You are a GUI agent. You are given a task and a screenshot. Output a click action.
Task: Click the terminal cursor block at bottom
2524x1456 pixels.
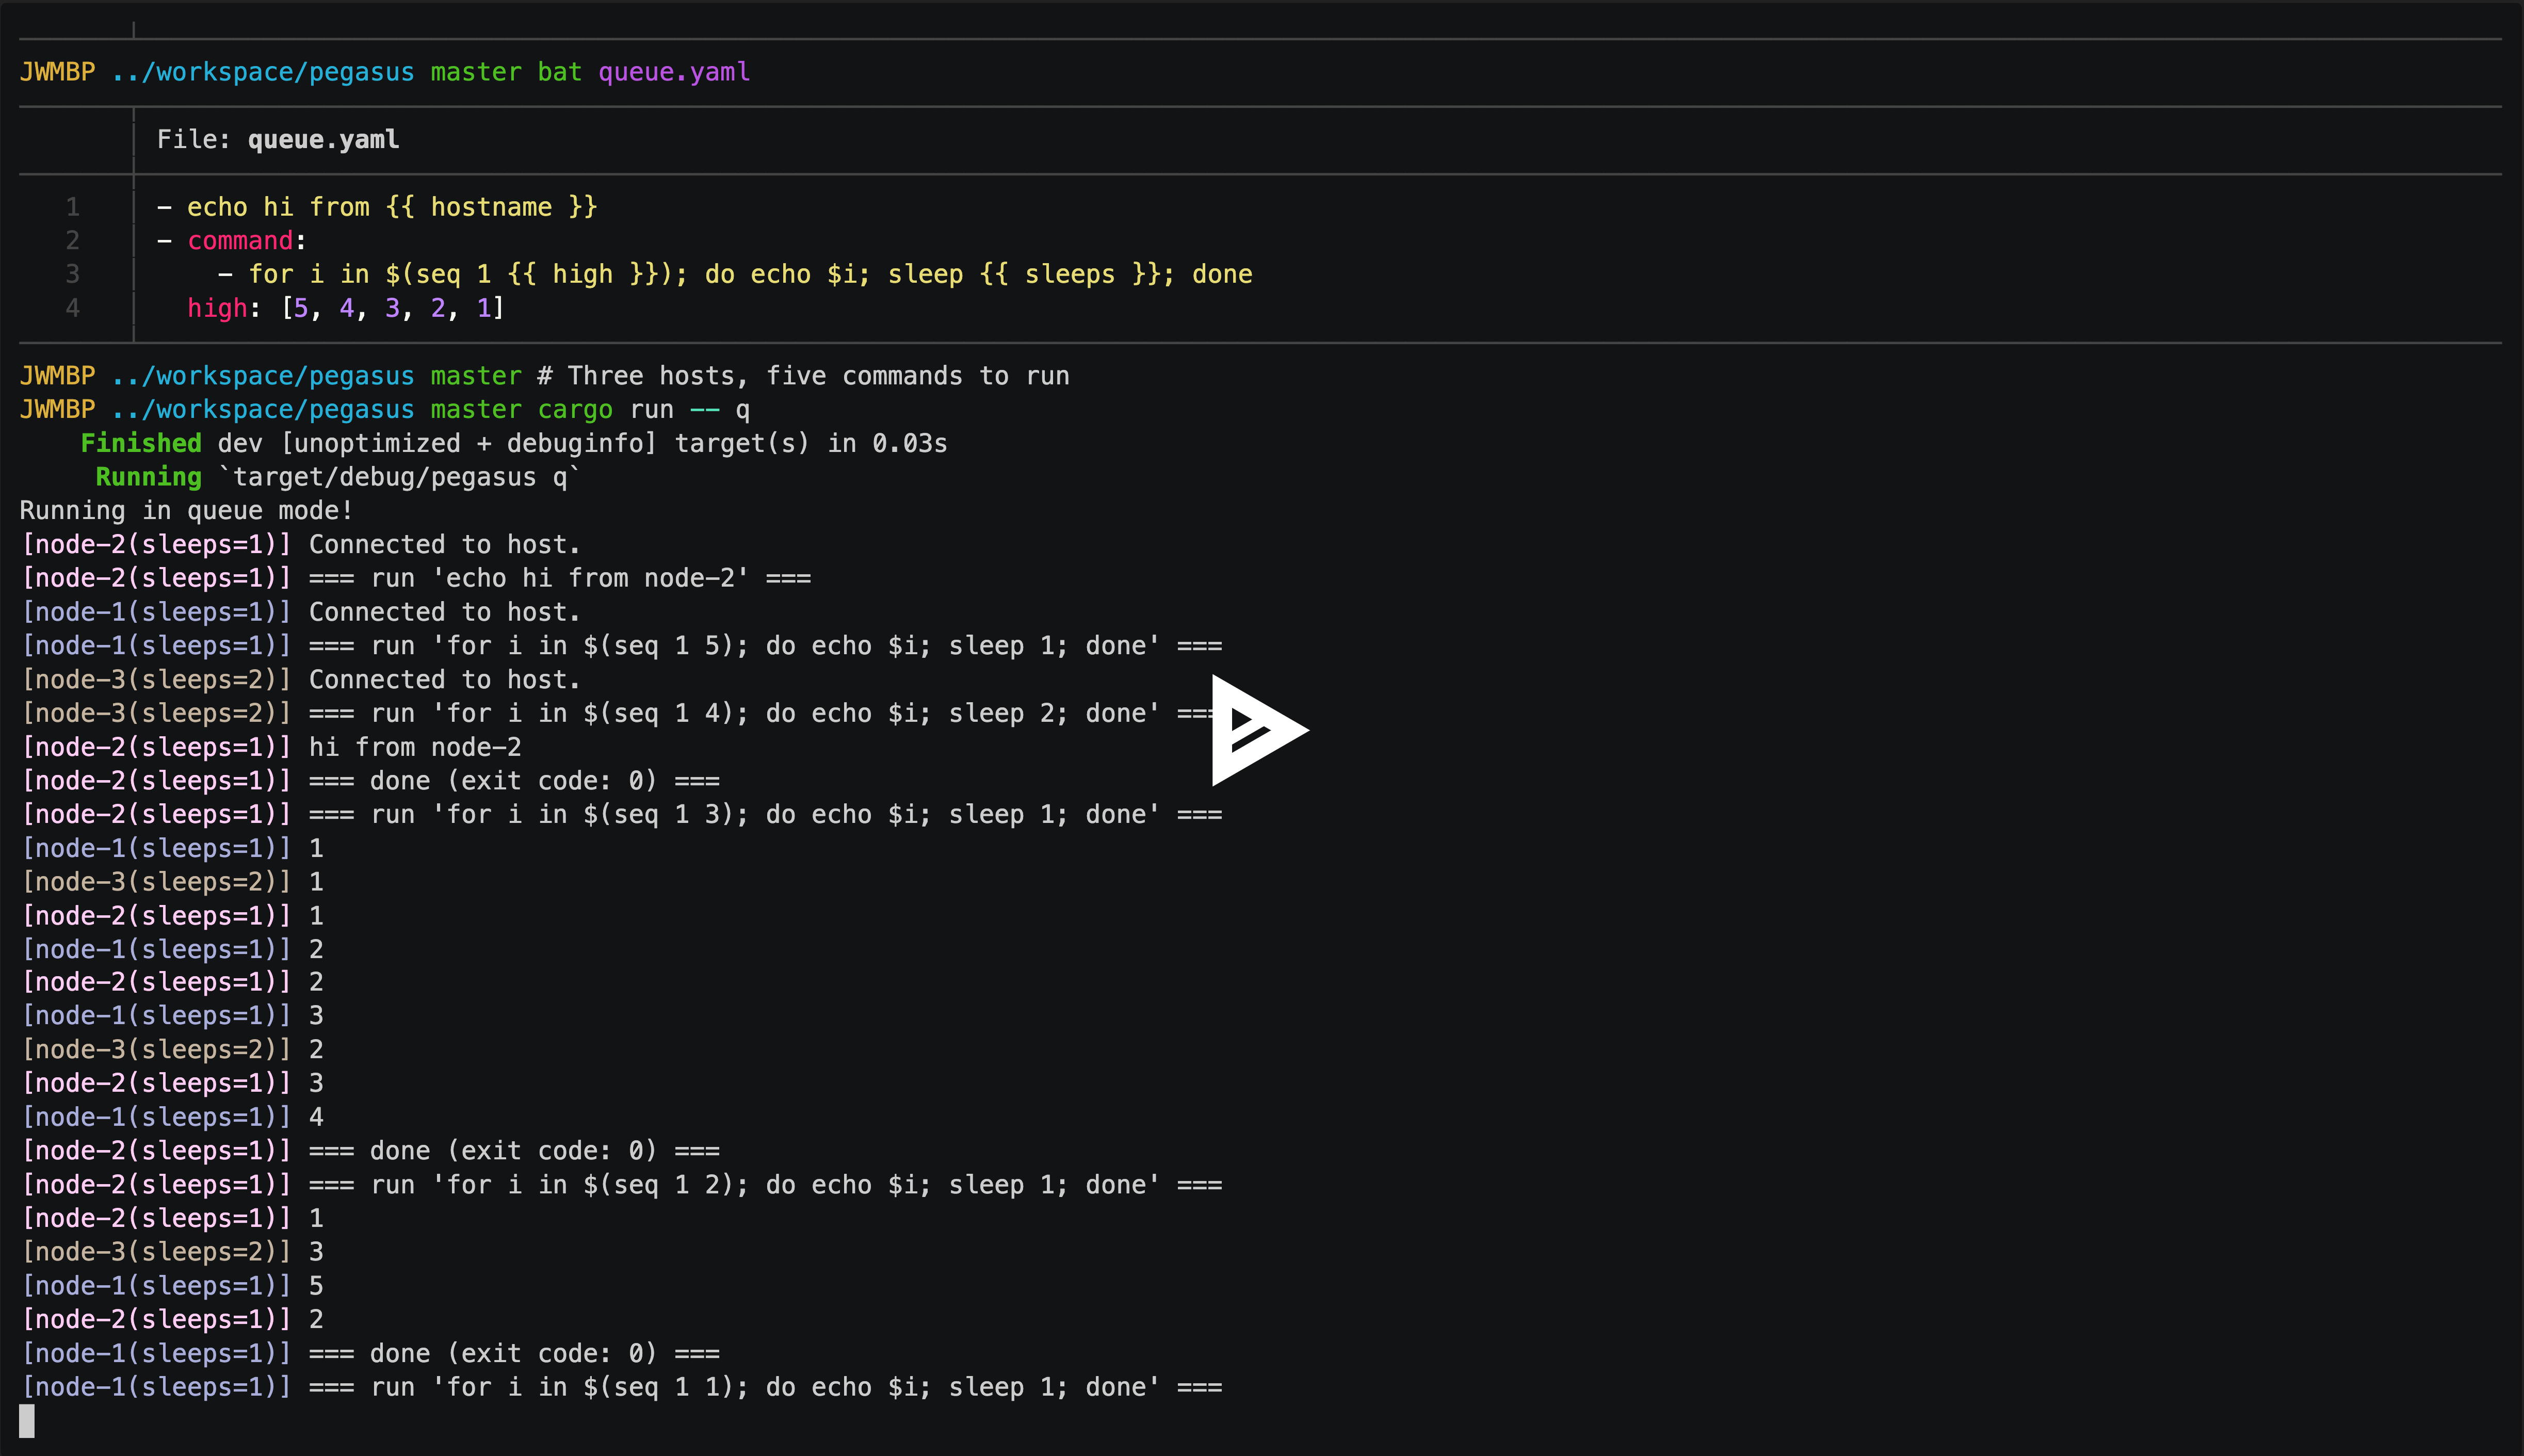pos(27,1420)
